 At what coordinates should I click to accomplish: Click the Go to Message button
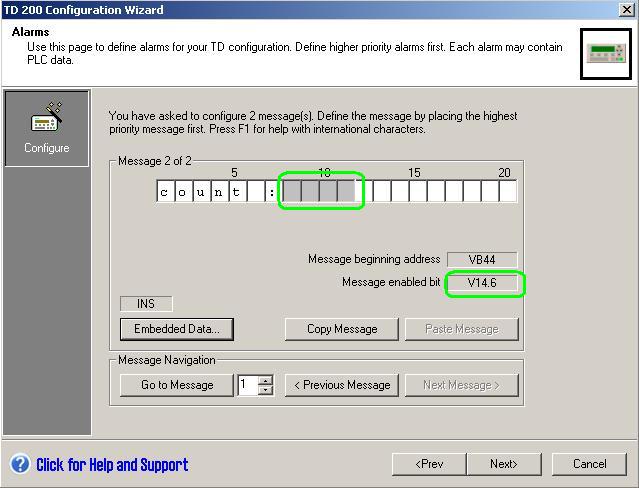177,385
